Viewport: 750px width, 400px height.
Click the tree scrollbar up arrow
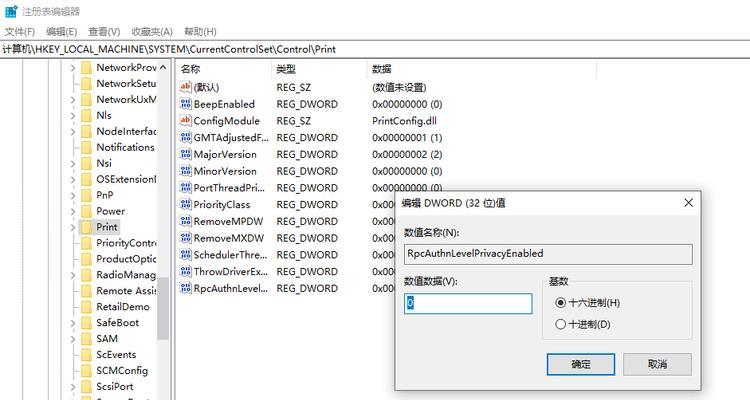click(x=163, y=67)
